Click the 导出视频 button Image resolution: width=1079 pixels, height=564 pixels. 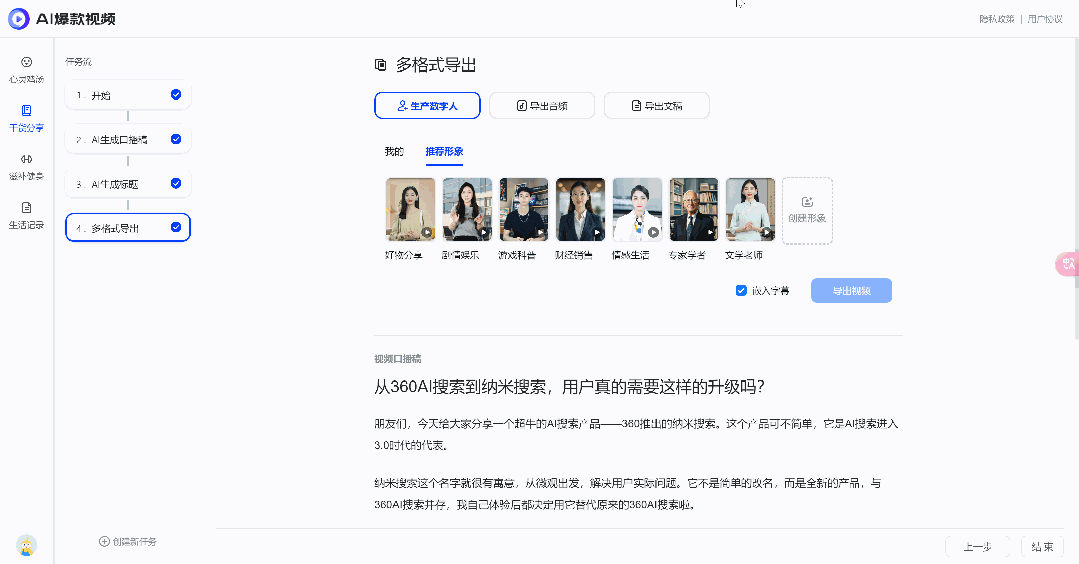click(x=851, y=290)
